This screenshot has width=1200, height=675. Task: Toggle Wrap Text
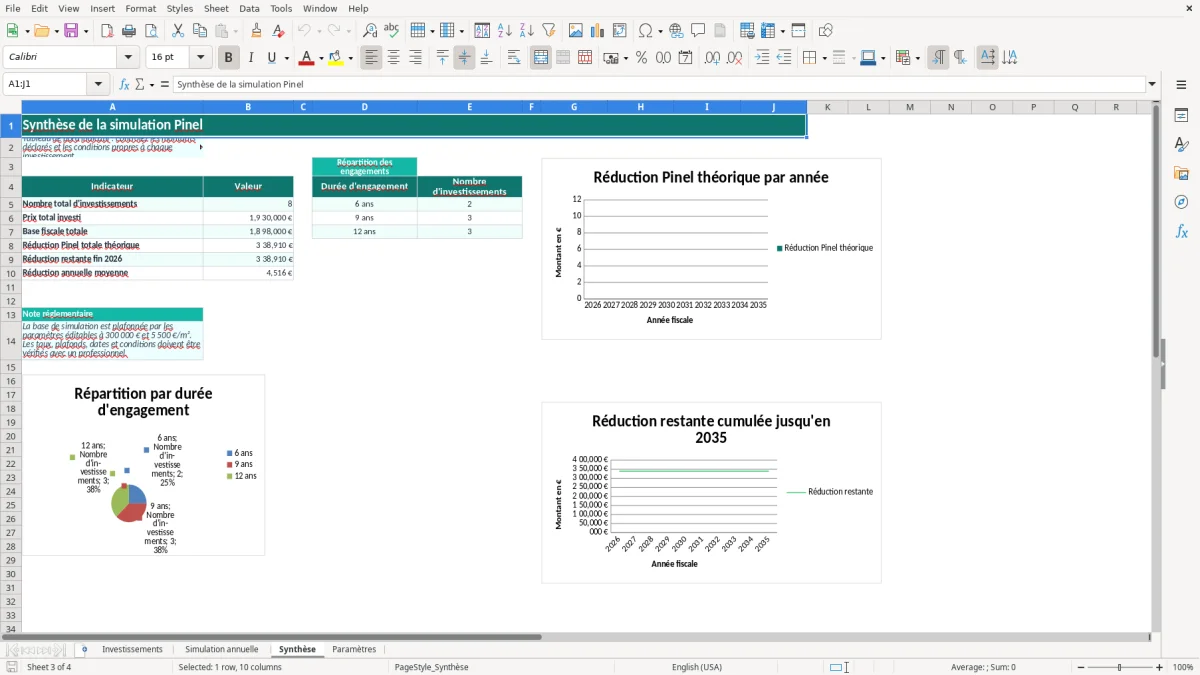pyautogui.click(x=514, y=58)
